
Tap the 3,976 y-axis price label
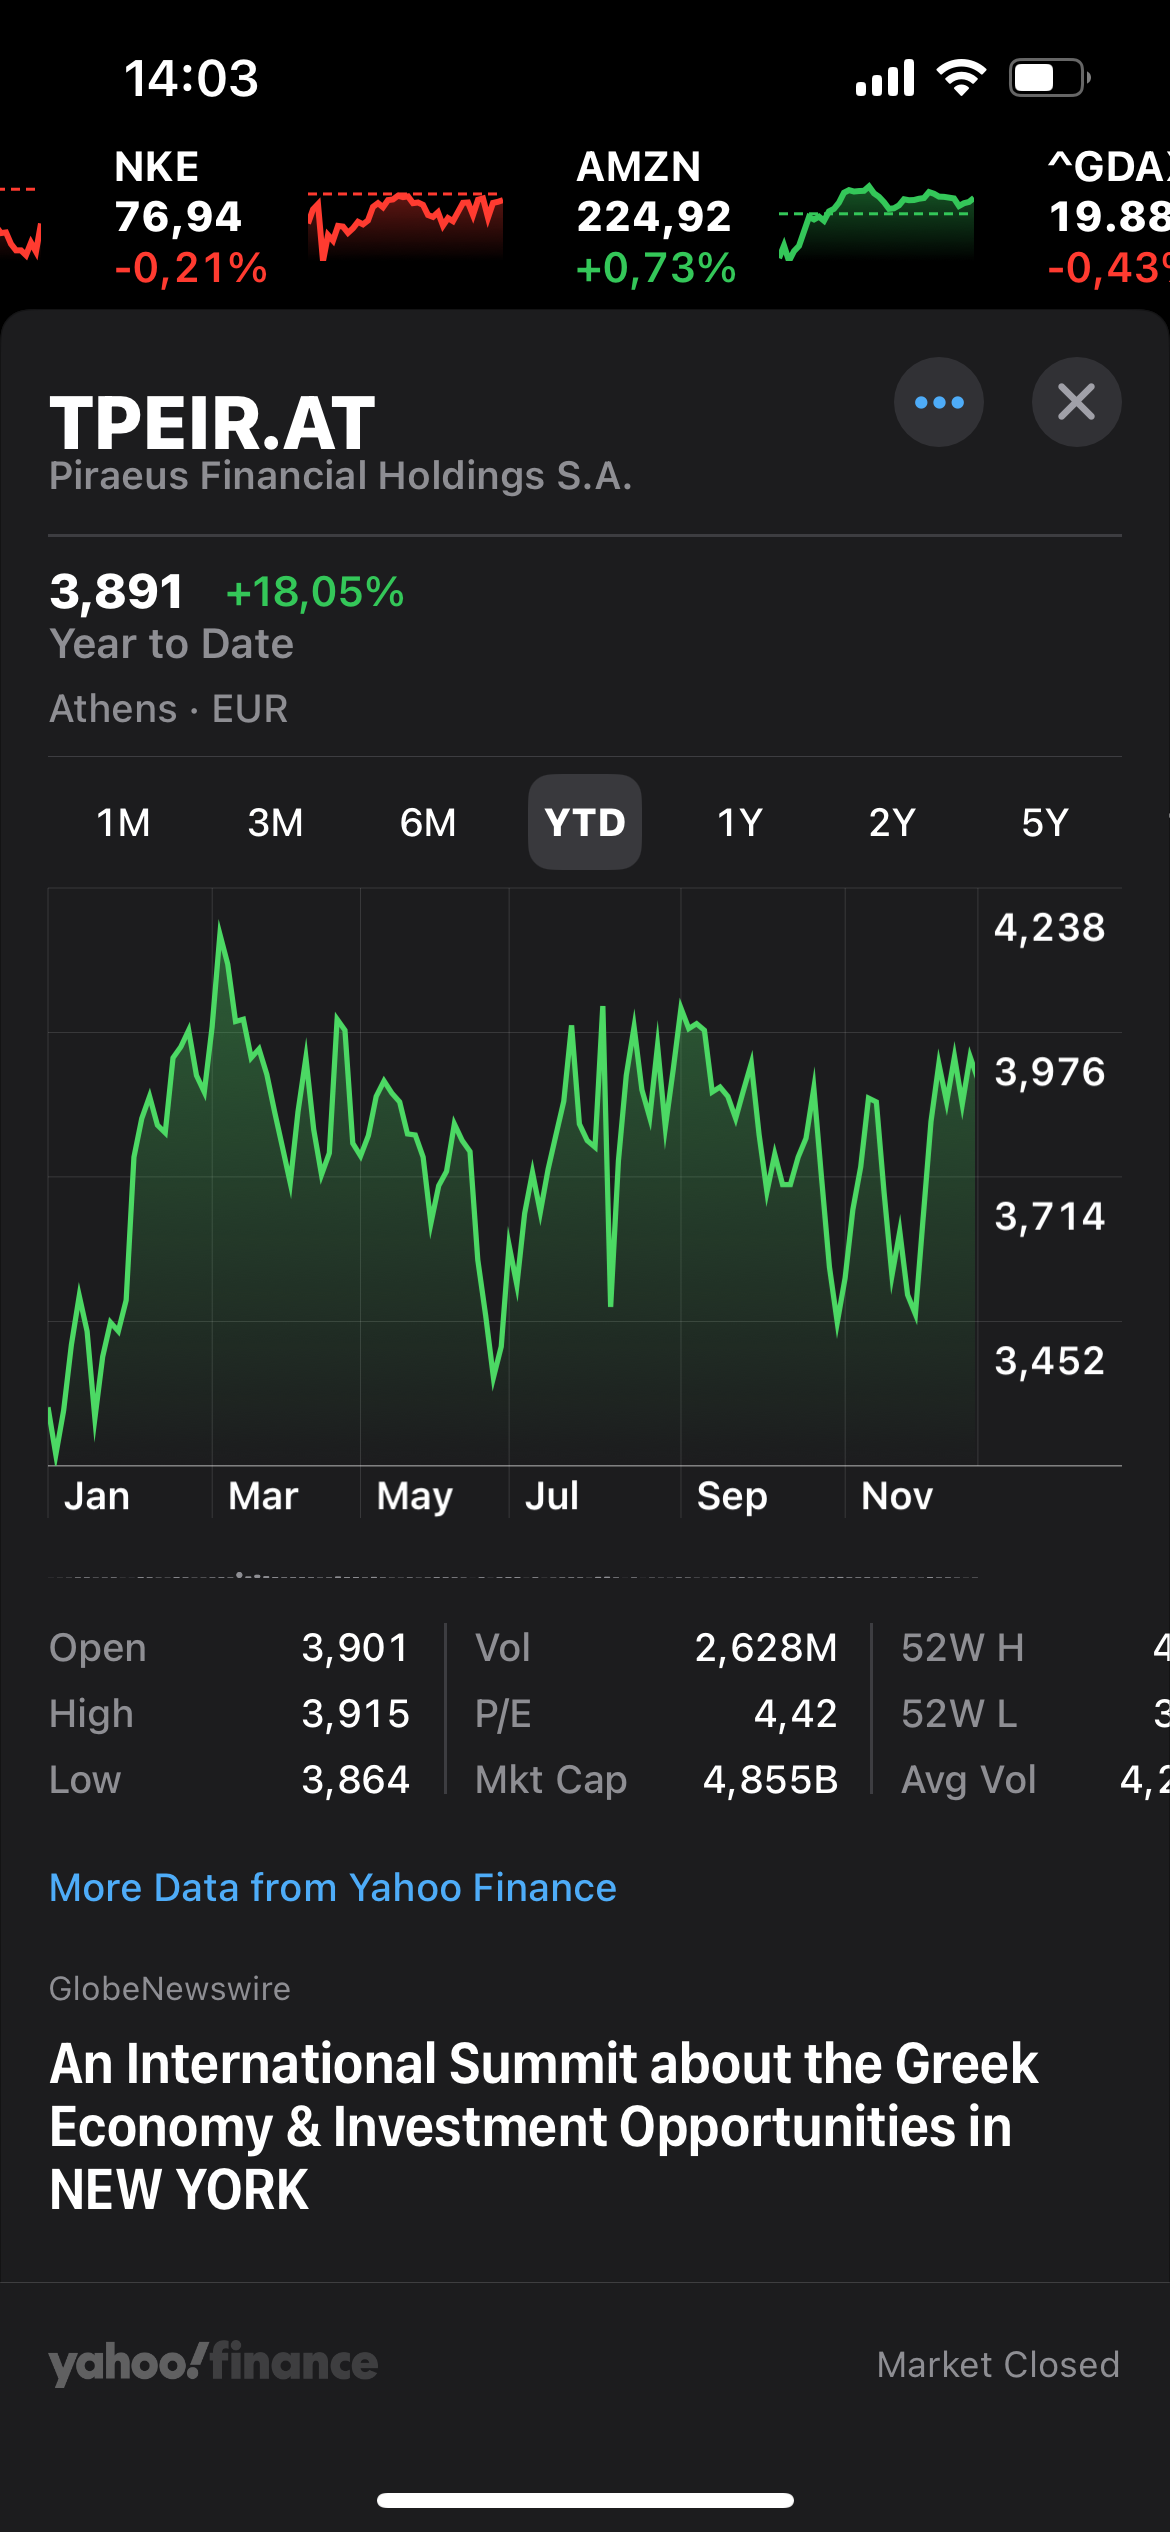click(1050, 1072)
